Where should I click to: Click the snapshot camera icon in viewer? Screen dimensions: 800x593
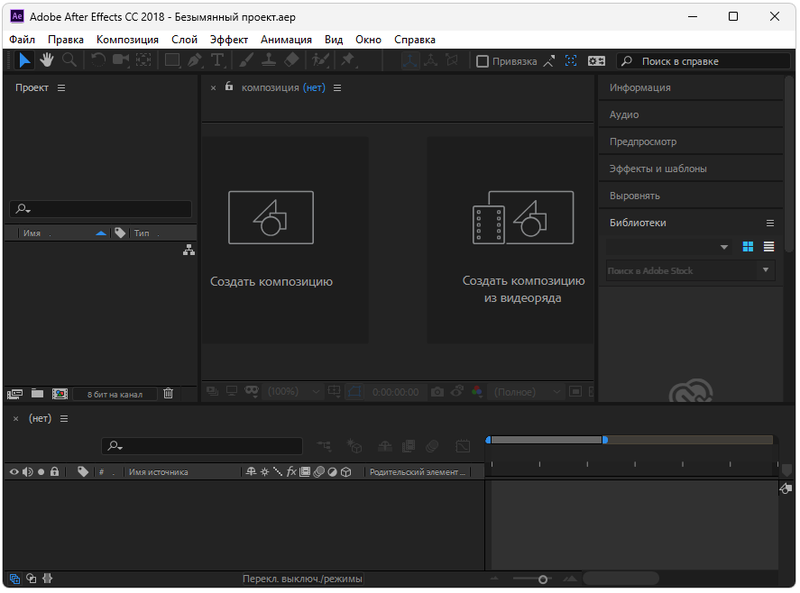point(437,392)
